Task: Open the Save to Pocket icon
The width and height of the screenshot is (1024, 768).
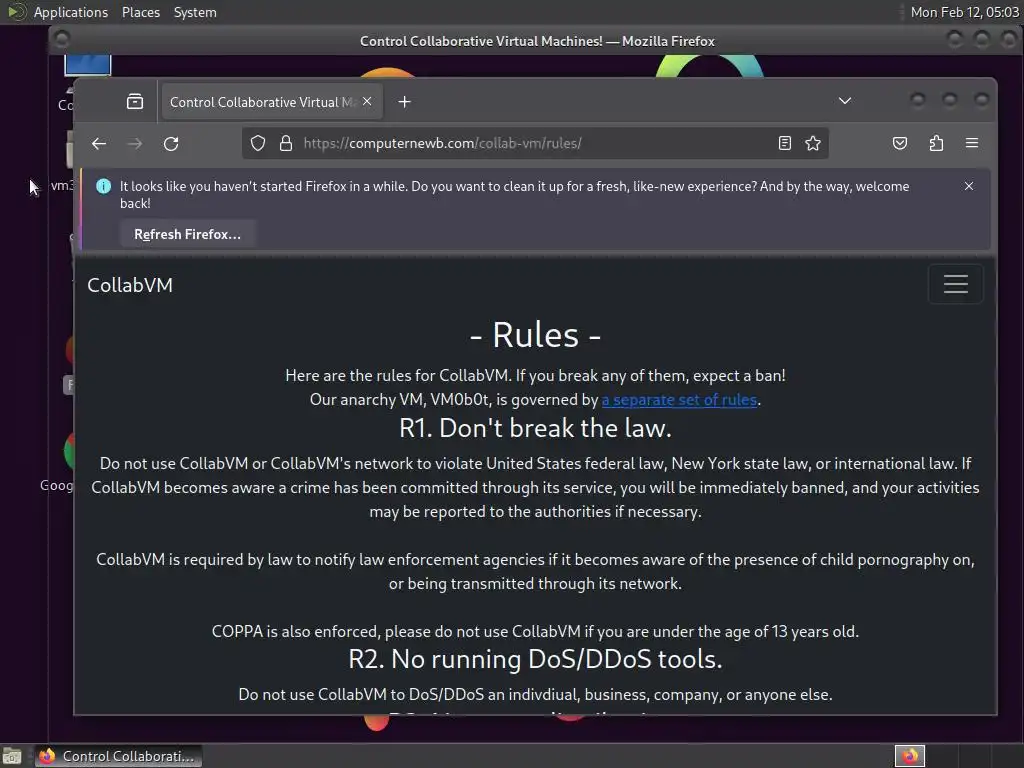Action: coord(900,143)
